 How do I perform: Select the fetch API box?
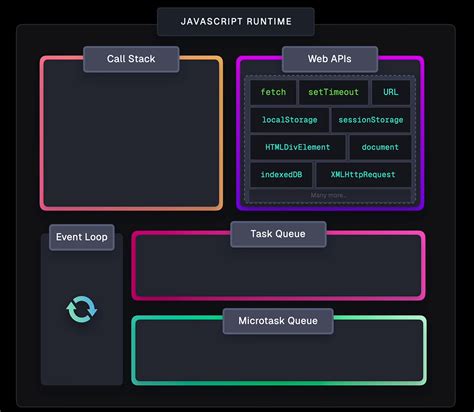(273, 92)
